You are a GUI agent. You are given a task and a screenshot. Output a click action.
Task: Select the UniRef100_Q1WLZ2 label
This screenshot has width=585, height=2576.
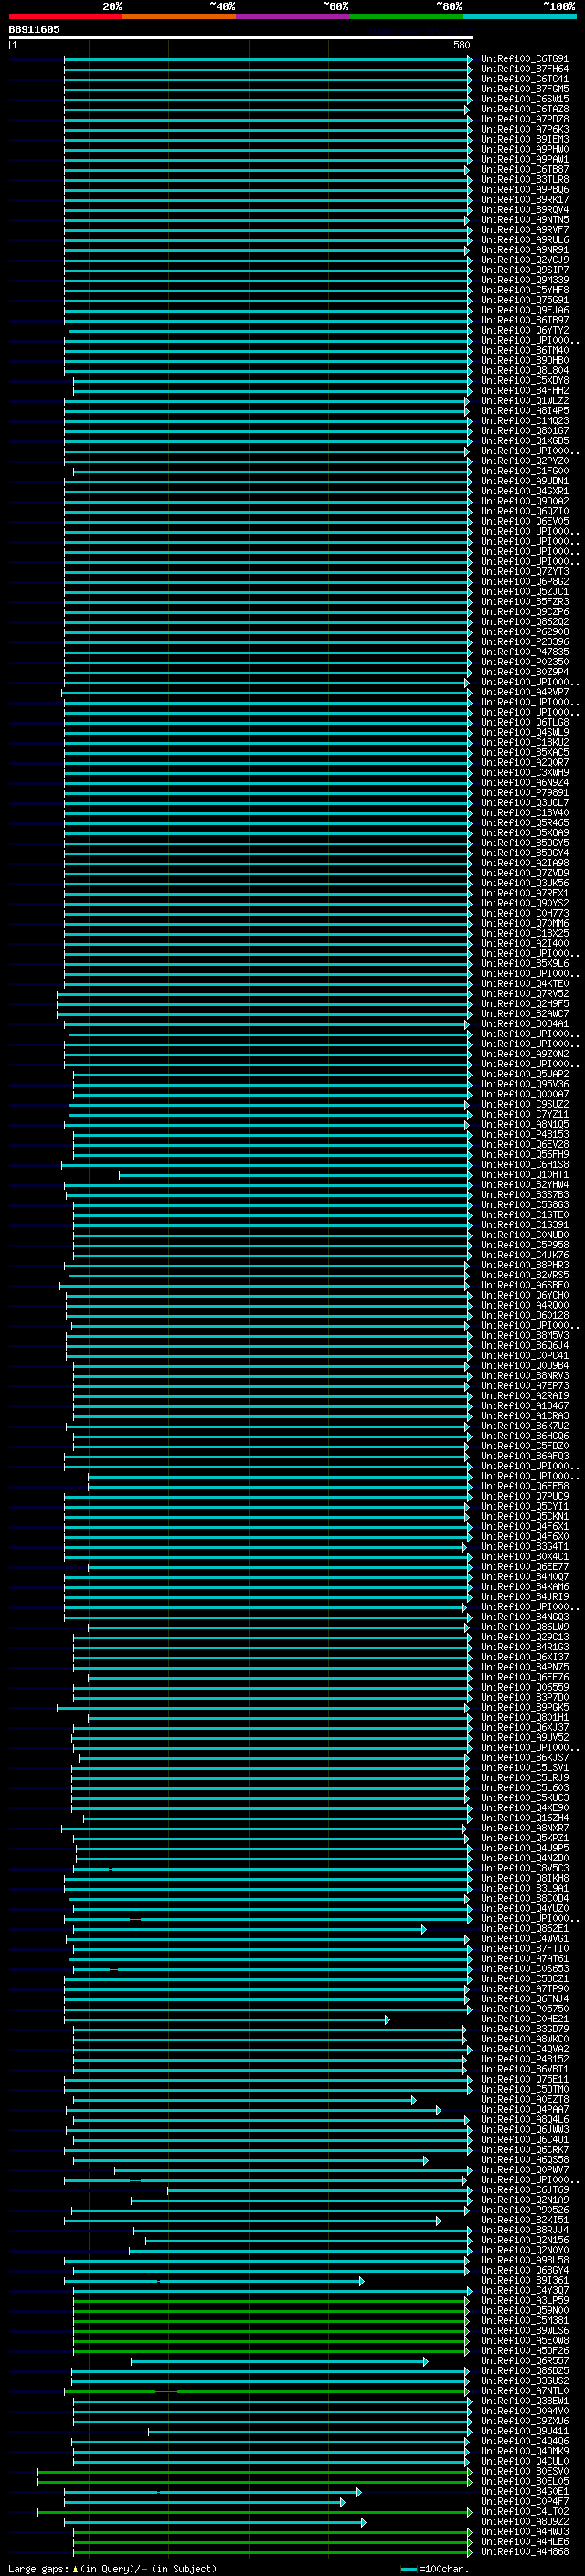click(524, 401)
